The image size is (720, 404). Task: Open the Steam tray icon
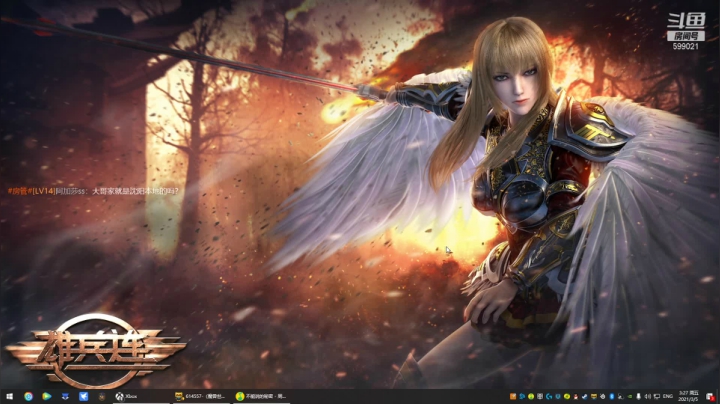click(585, 396)
